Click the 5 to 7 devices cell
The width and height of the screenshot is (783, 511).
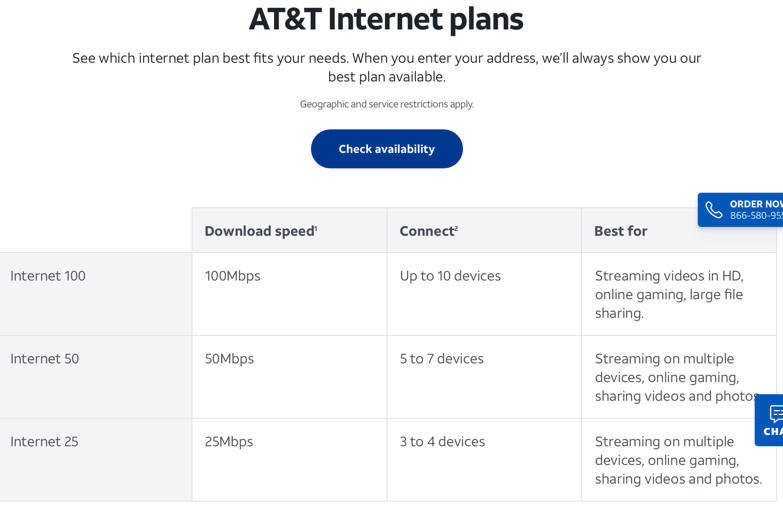point(441,359)
